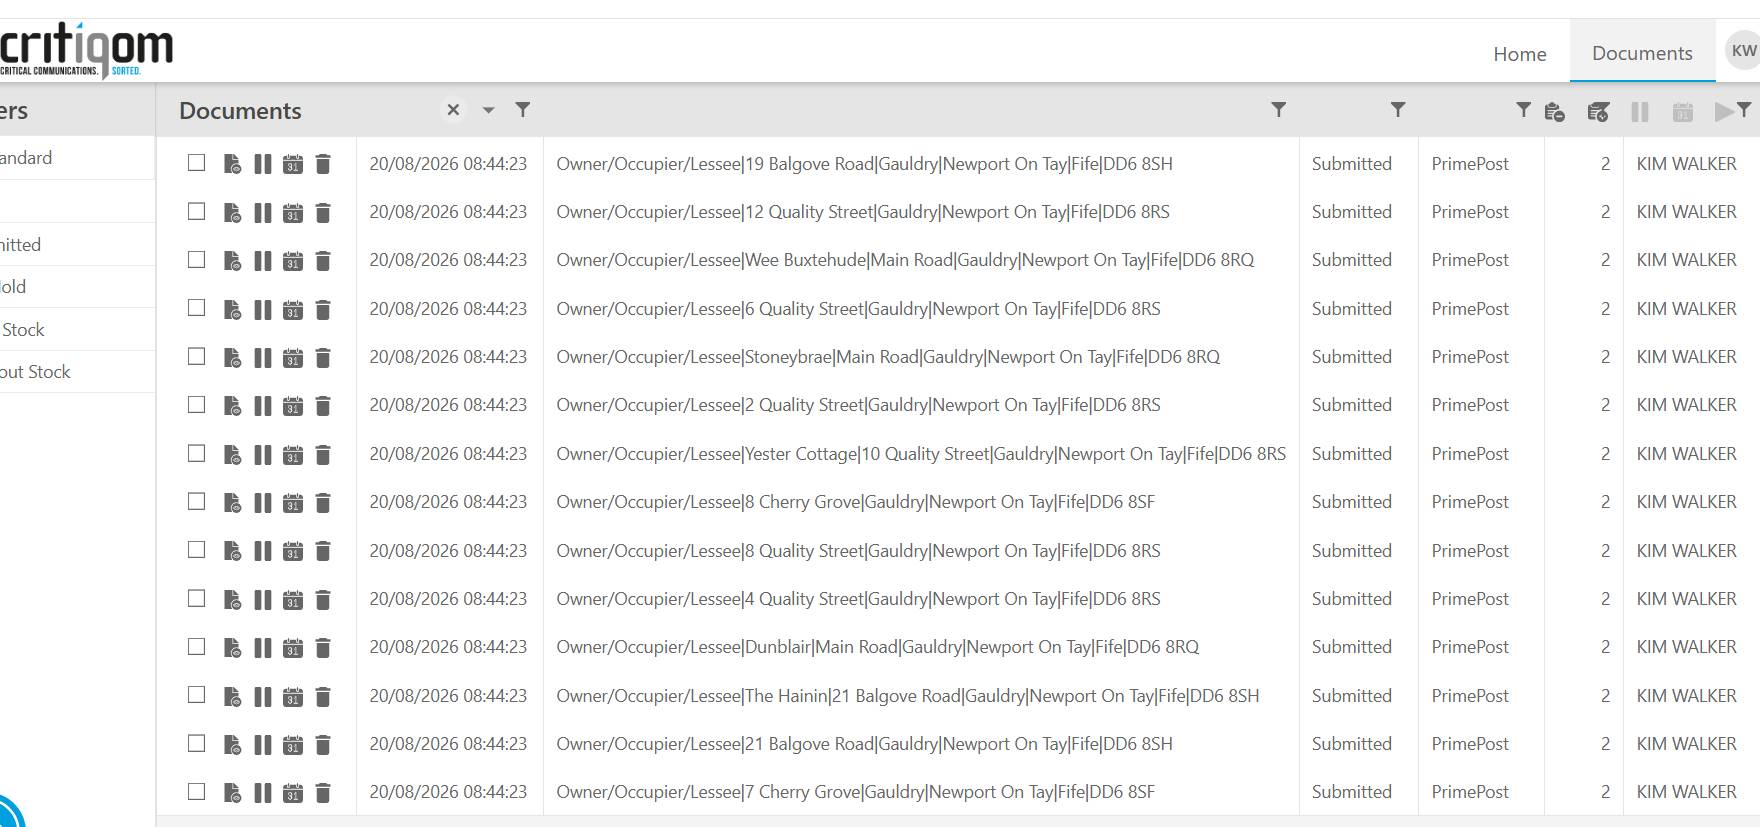This screenshot has width=1760, height=827.
Task: Expand the Documents header dropdown arrow
Action: coord(488,110)
